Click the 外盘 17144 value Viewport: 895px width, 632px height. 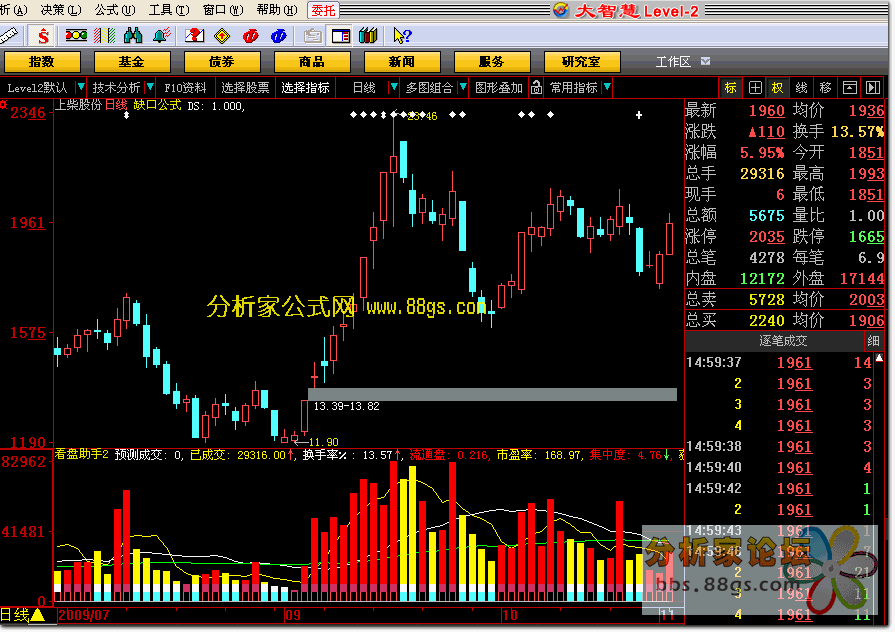coord(862,278)
